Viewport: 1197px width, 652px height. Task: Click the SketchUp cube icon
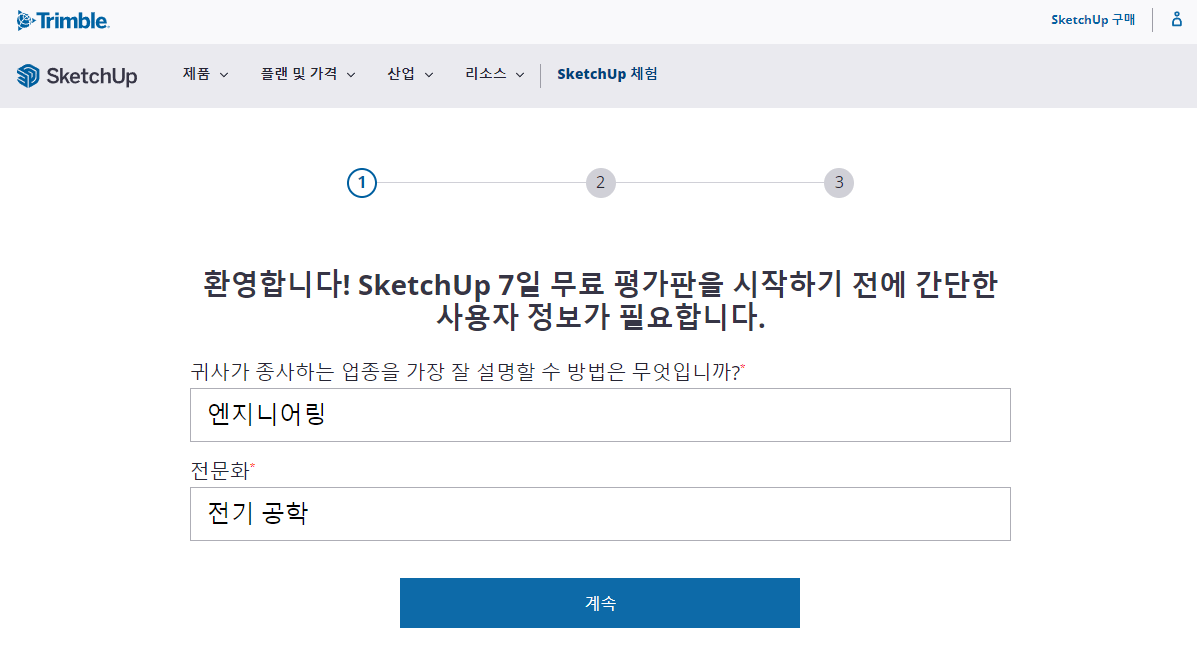click(x=26, y=75)
